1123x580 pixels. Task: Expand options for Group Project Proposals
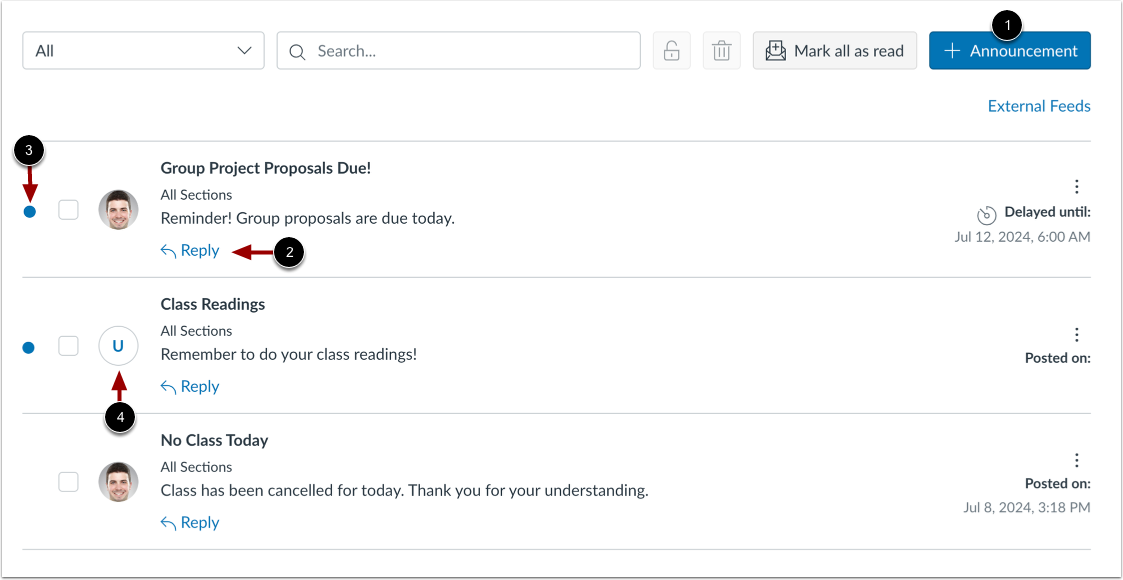tap(1076, 186)
